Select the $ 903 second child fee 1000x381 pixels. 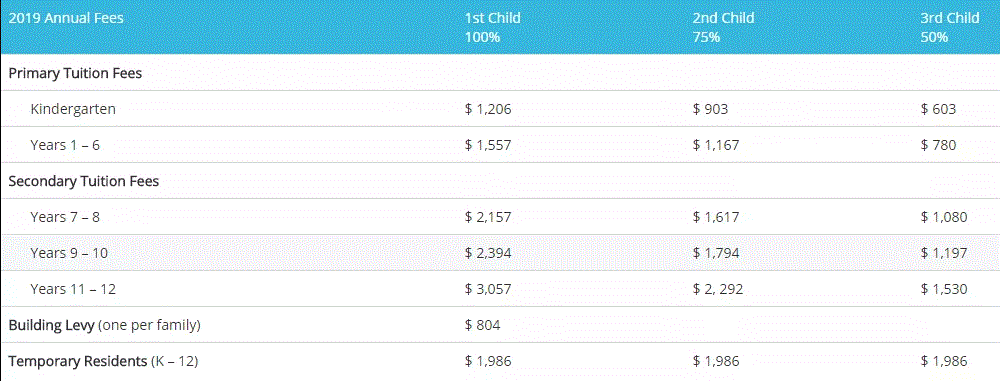click(x=710, y=109)
